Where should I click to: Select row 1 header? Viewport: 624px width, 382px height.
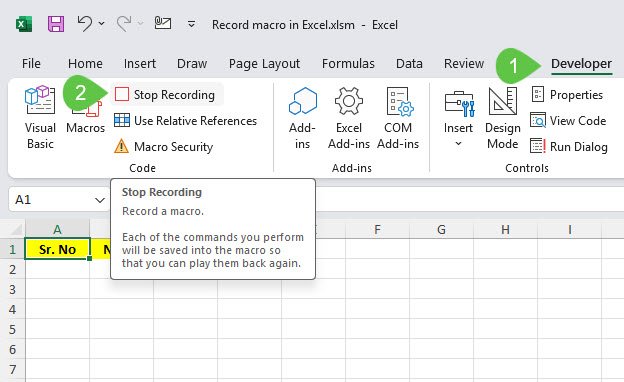(x=12, y=249)
